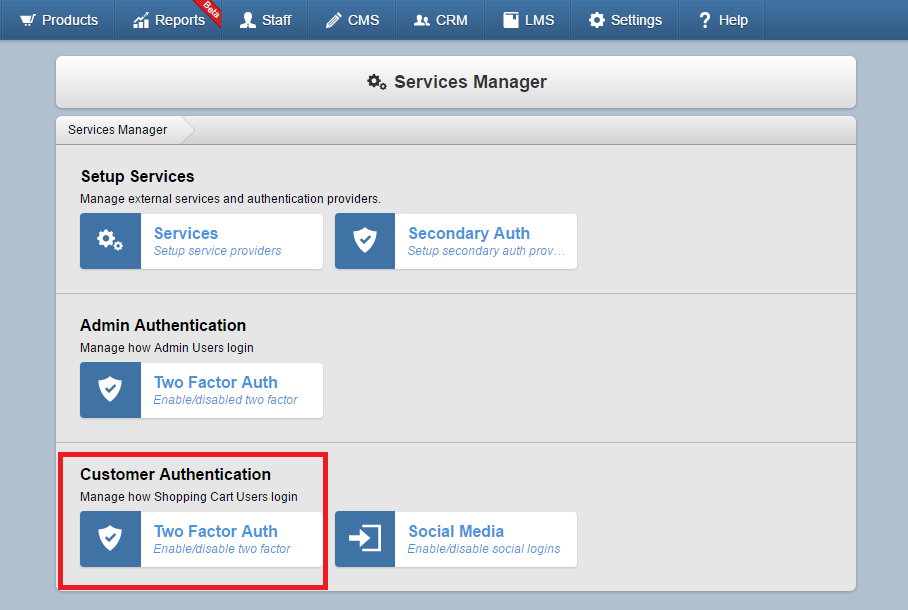The width and height of the screenshot is (908, 610).
Task: Click the 'Admin Authentication' heading
Action: click(x=163, y=325)
